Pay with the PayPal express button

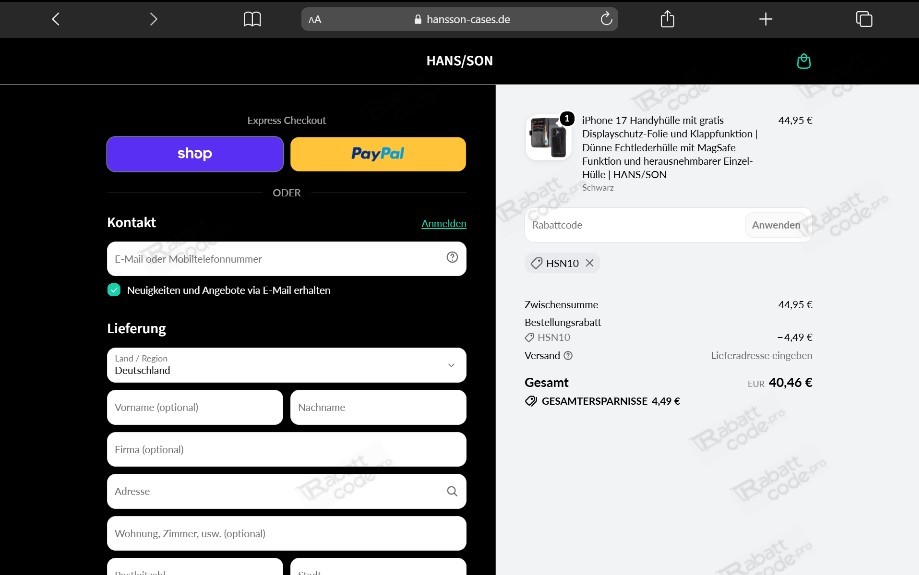378,154
